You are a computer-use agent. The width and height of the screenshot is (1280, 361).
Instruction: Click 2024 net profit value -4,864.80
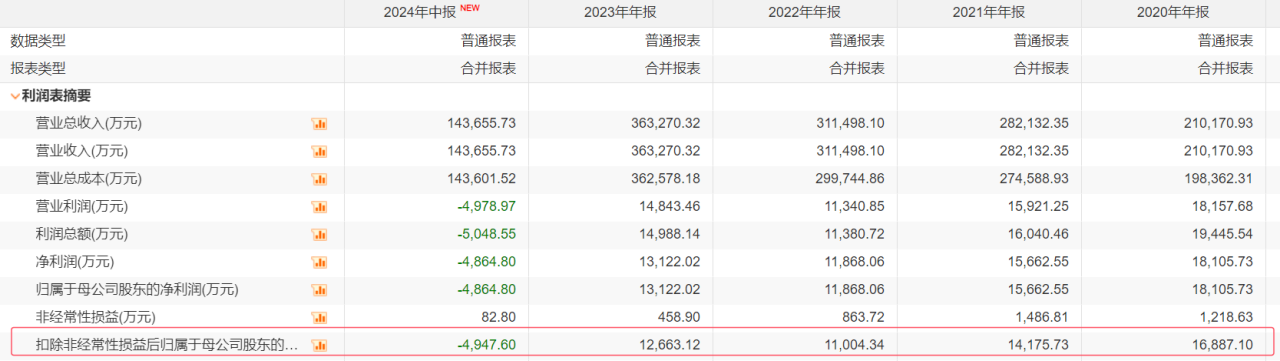pos(487,262)
